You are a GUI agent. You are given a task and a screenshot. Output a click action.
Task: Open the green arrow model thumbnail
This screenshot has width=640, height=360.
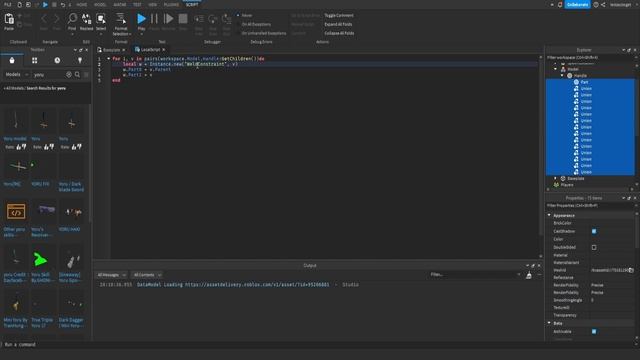(41, 259)
